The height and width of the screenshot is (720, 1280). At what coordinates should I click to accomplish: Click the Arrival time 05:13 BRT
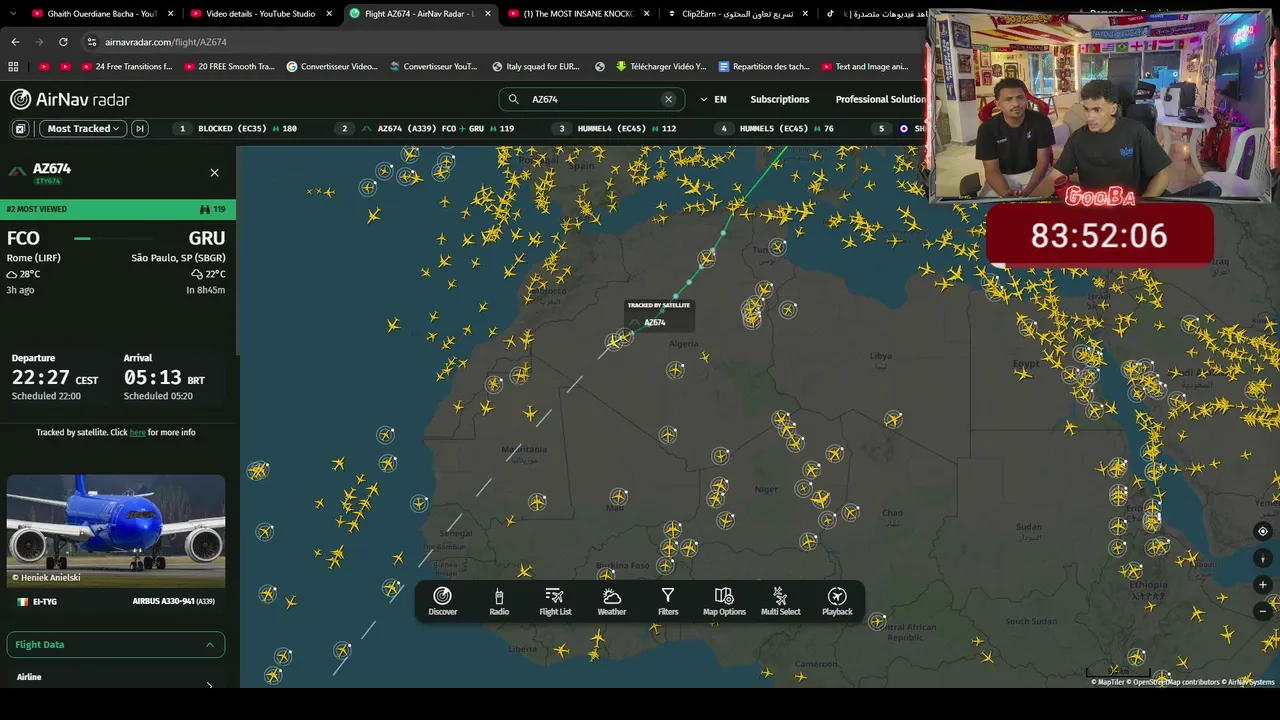(164, 378)
